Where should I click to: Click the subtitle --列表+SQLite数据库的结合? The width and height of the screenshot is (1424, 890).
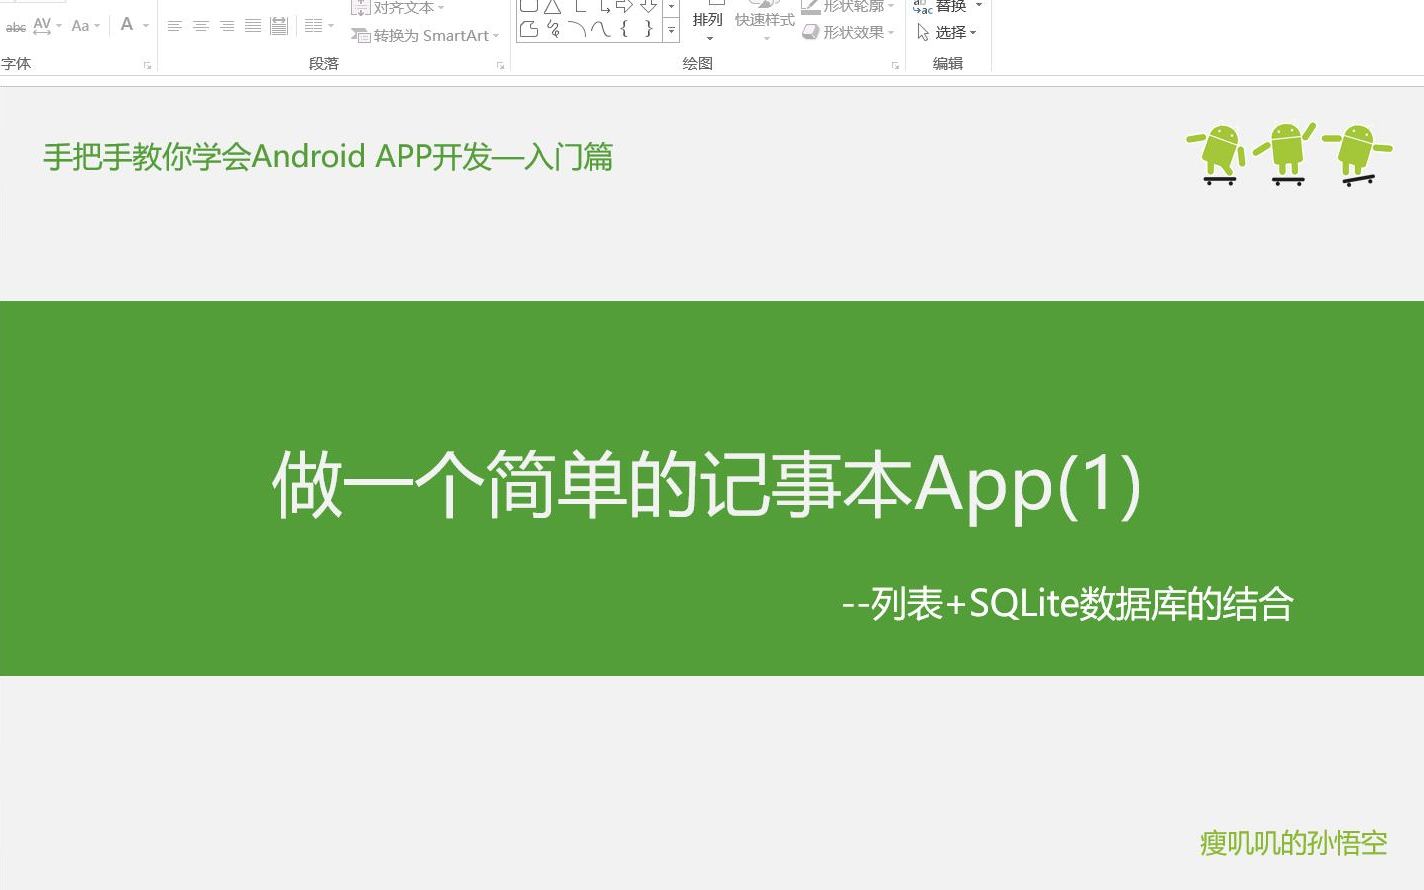click(x=1067, y=604)
